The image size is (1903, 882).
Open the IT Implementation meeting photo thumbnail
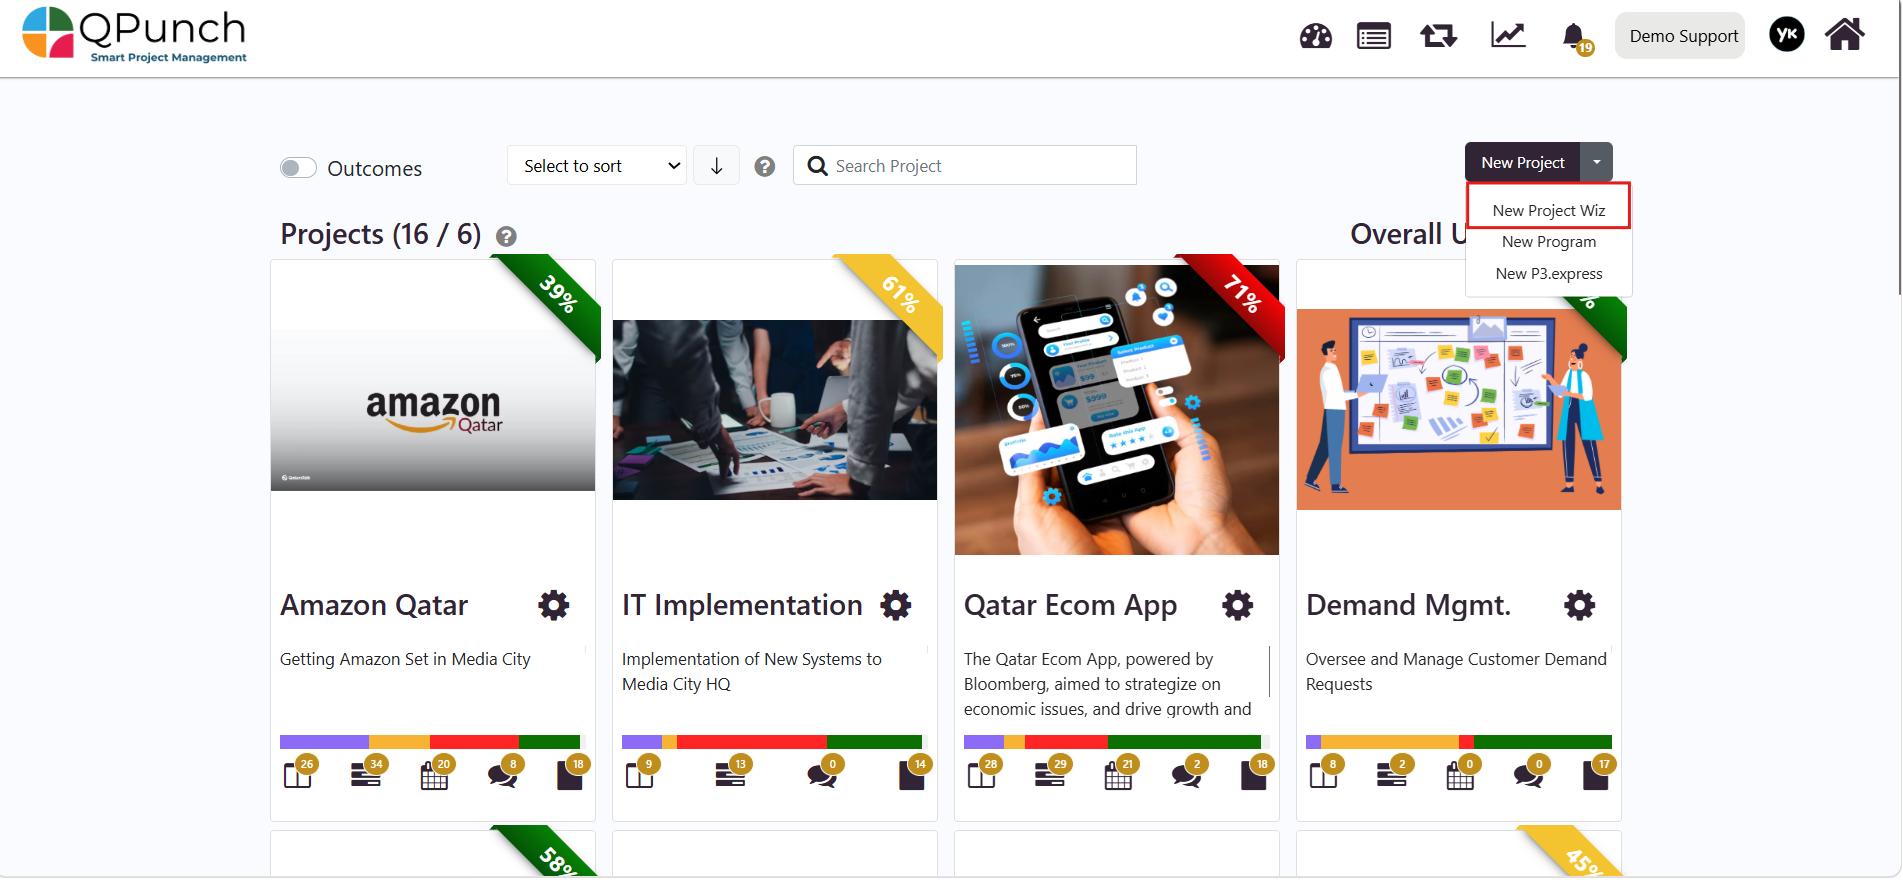pos(775,410)
